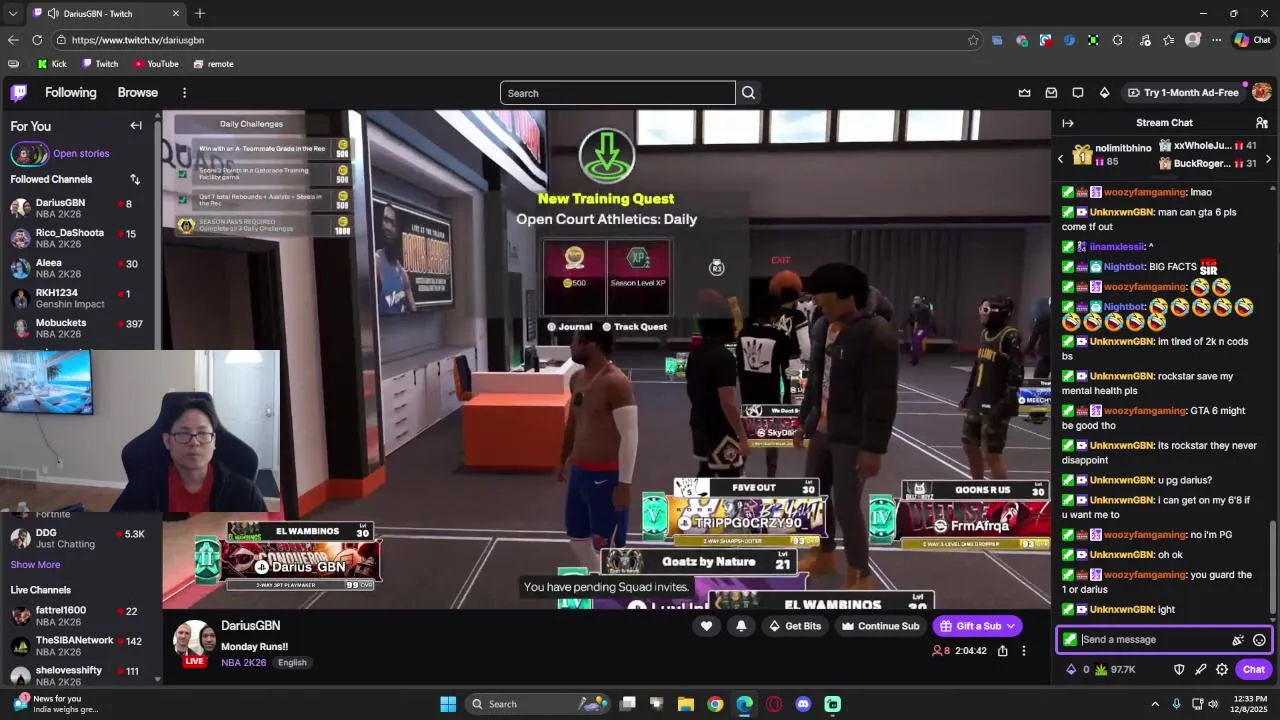Open the Copilot Chat button
Screen dimensions: 1280x720
click(x=1252, y=40)
